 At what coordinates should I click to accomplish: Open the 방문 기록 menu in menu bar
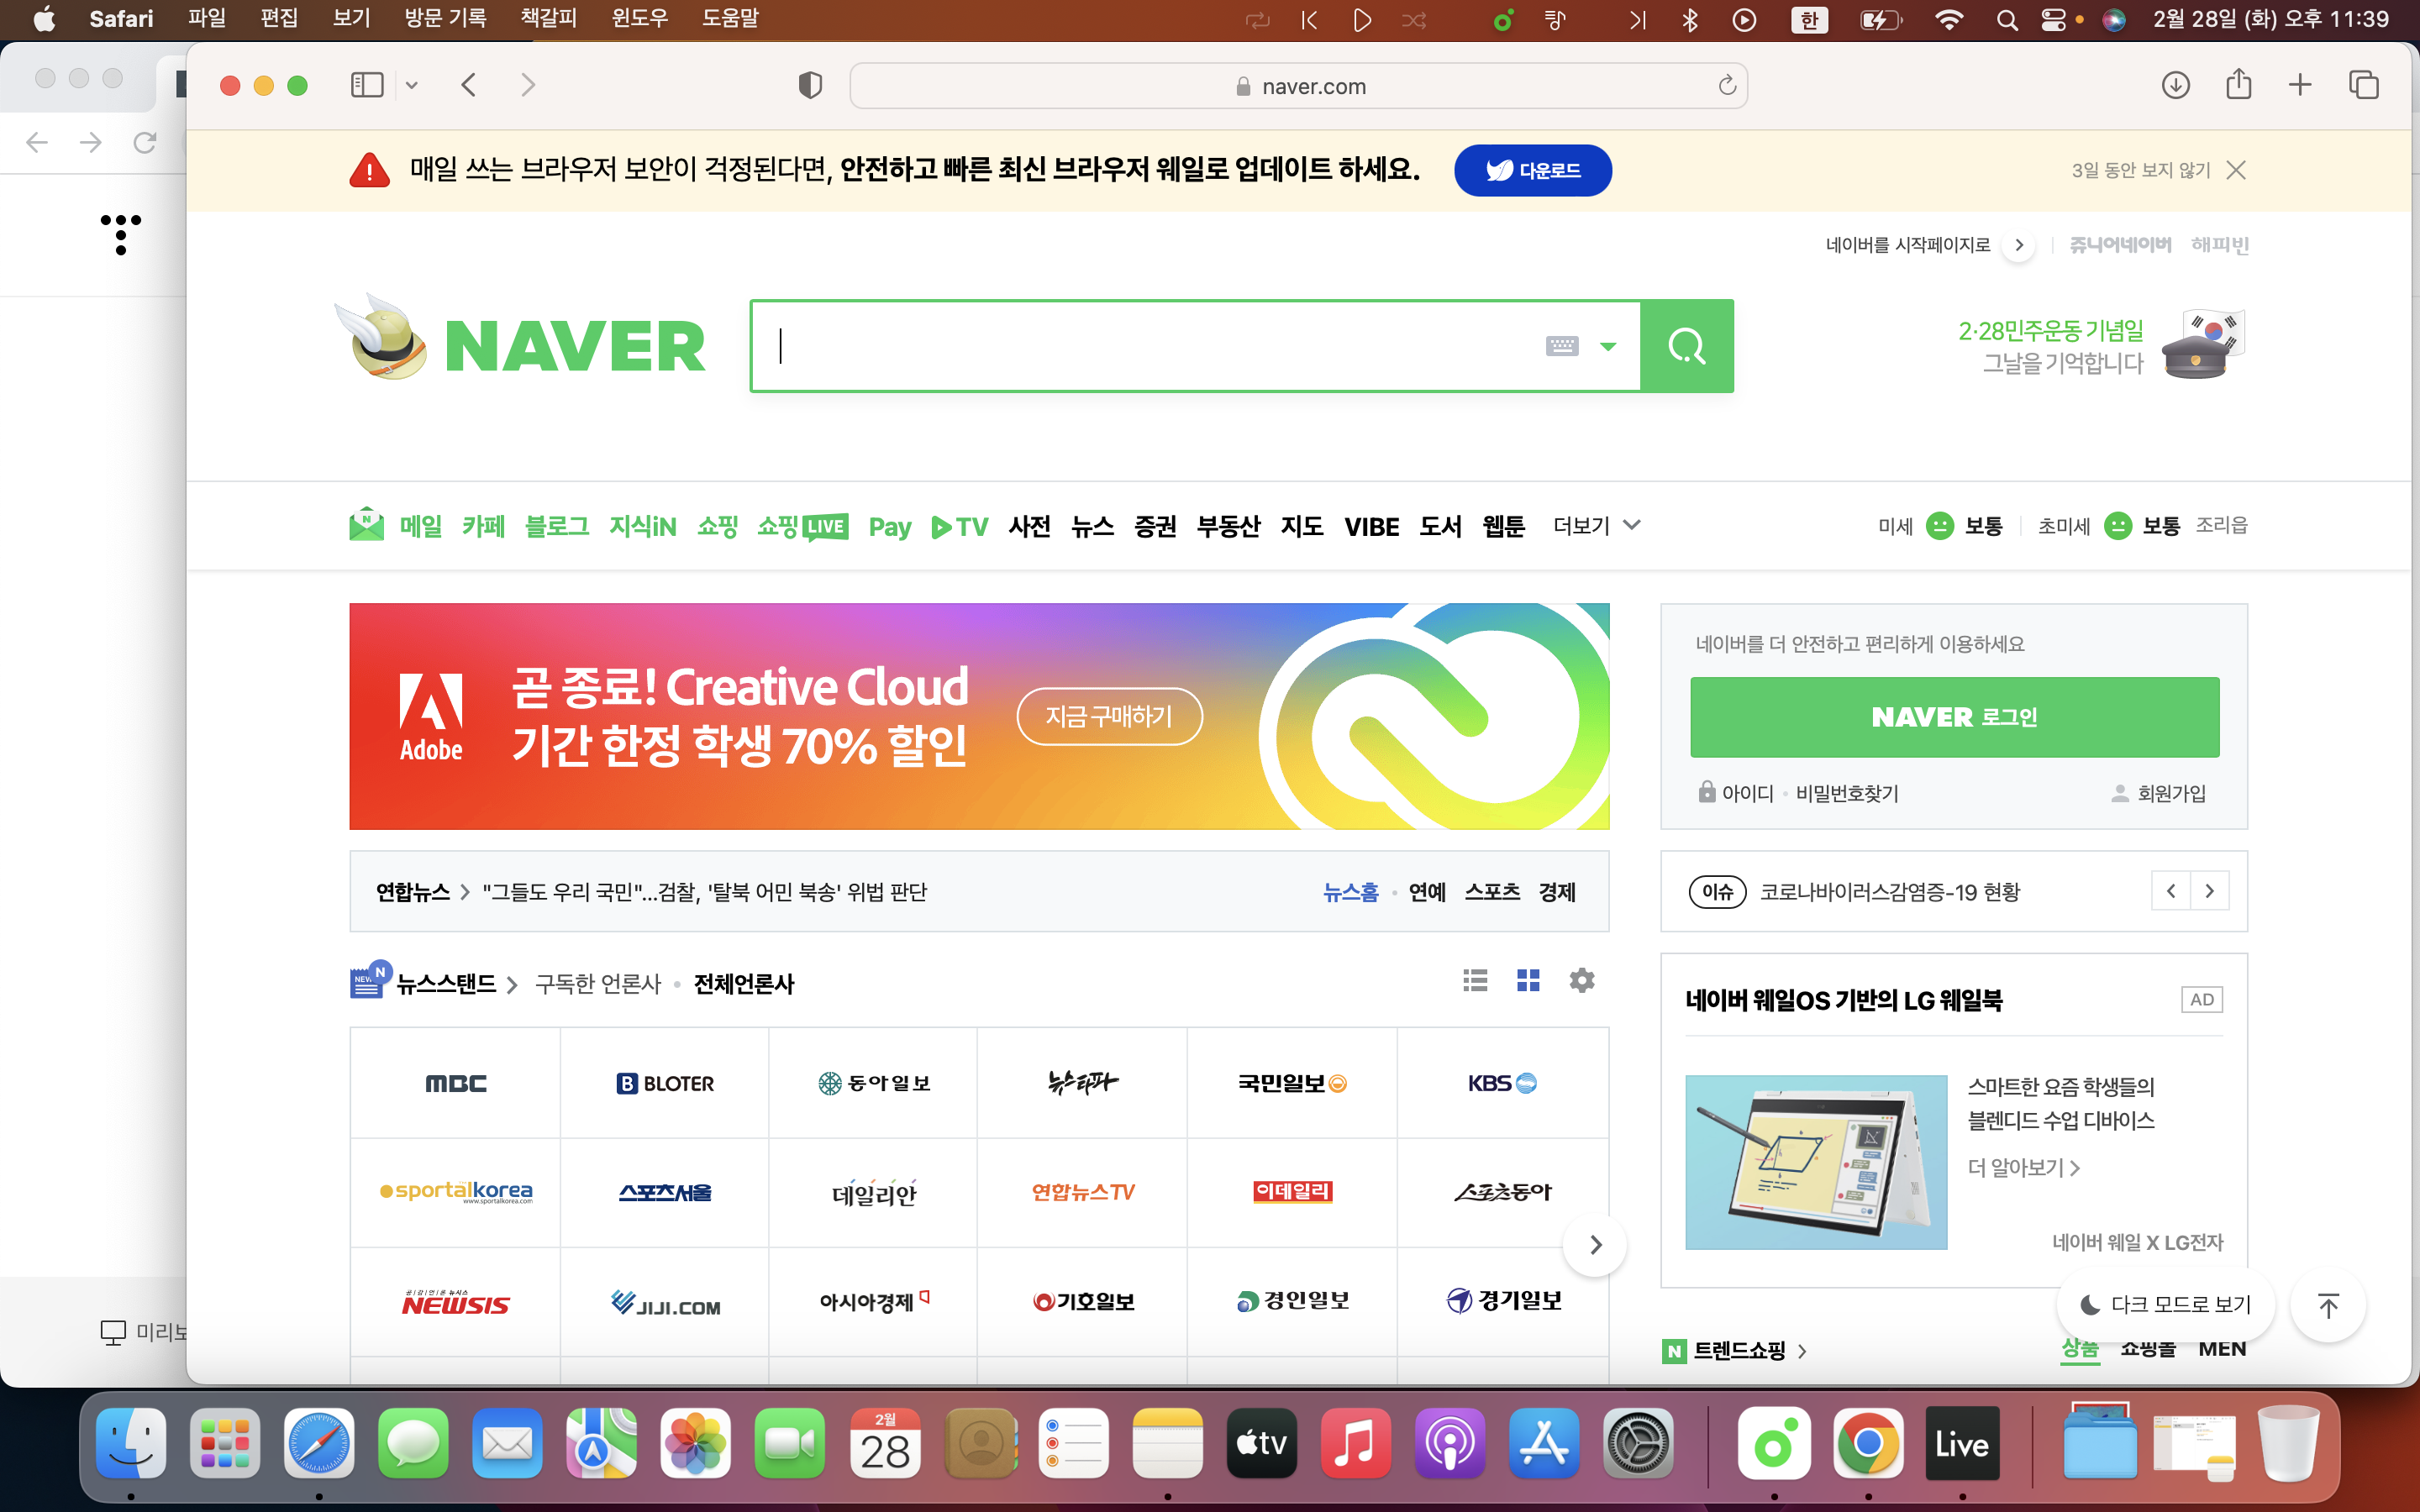pos(445,18)
